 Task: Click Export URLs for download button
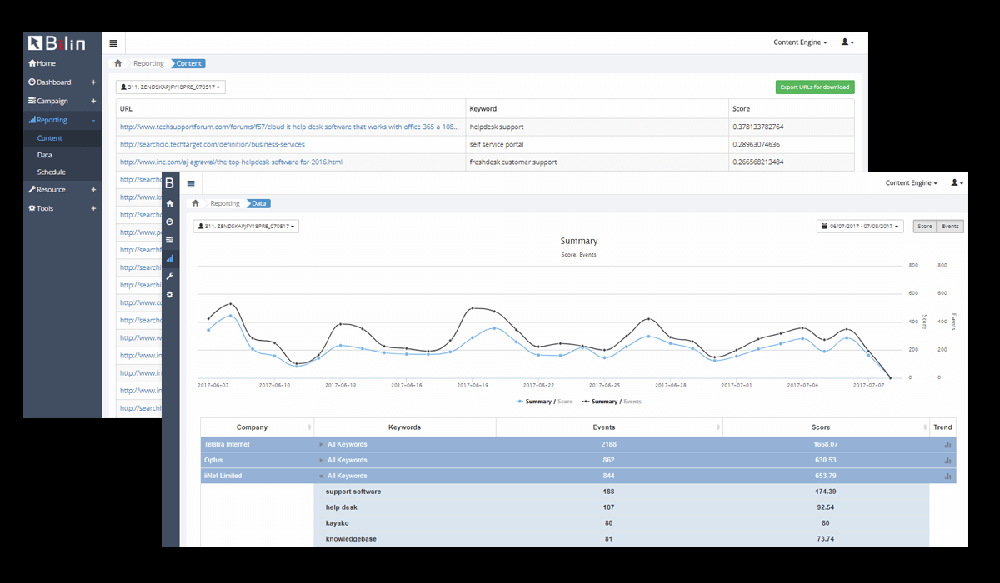[x=815, y=87]
